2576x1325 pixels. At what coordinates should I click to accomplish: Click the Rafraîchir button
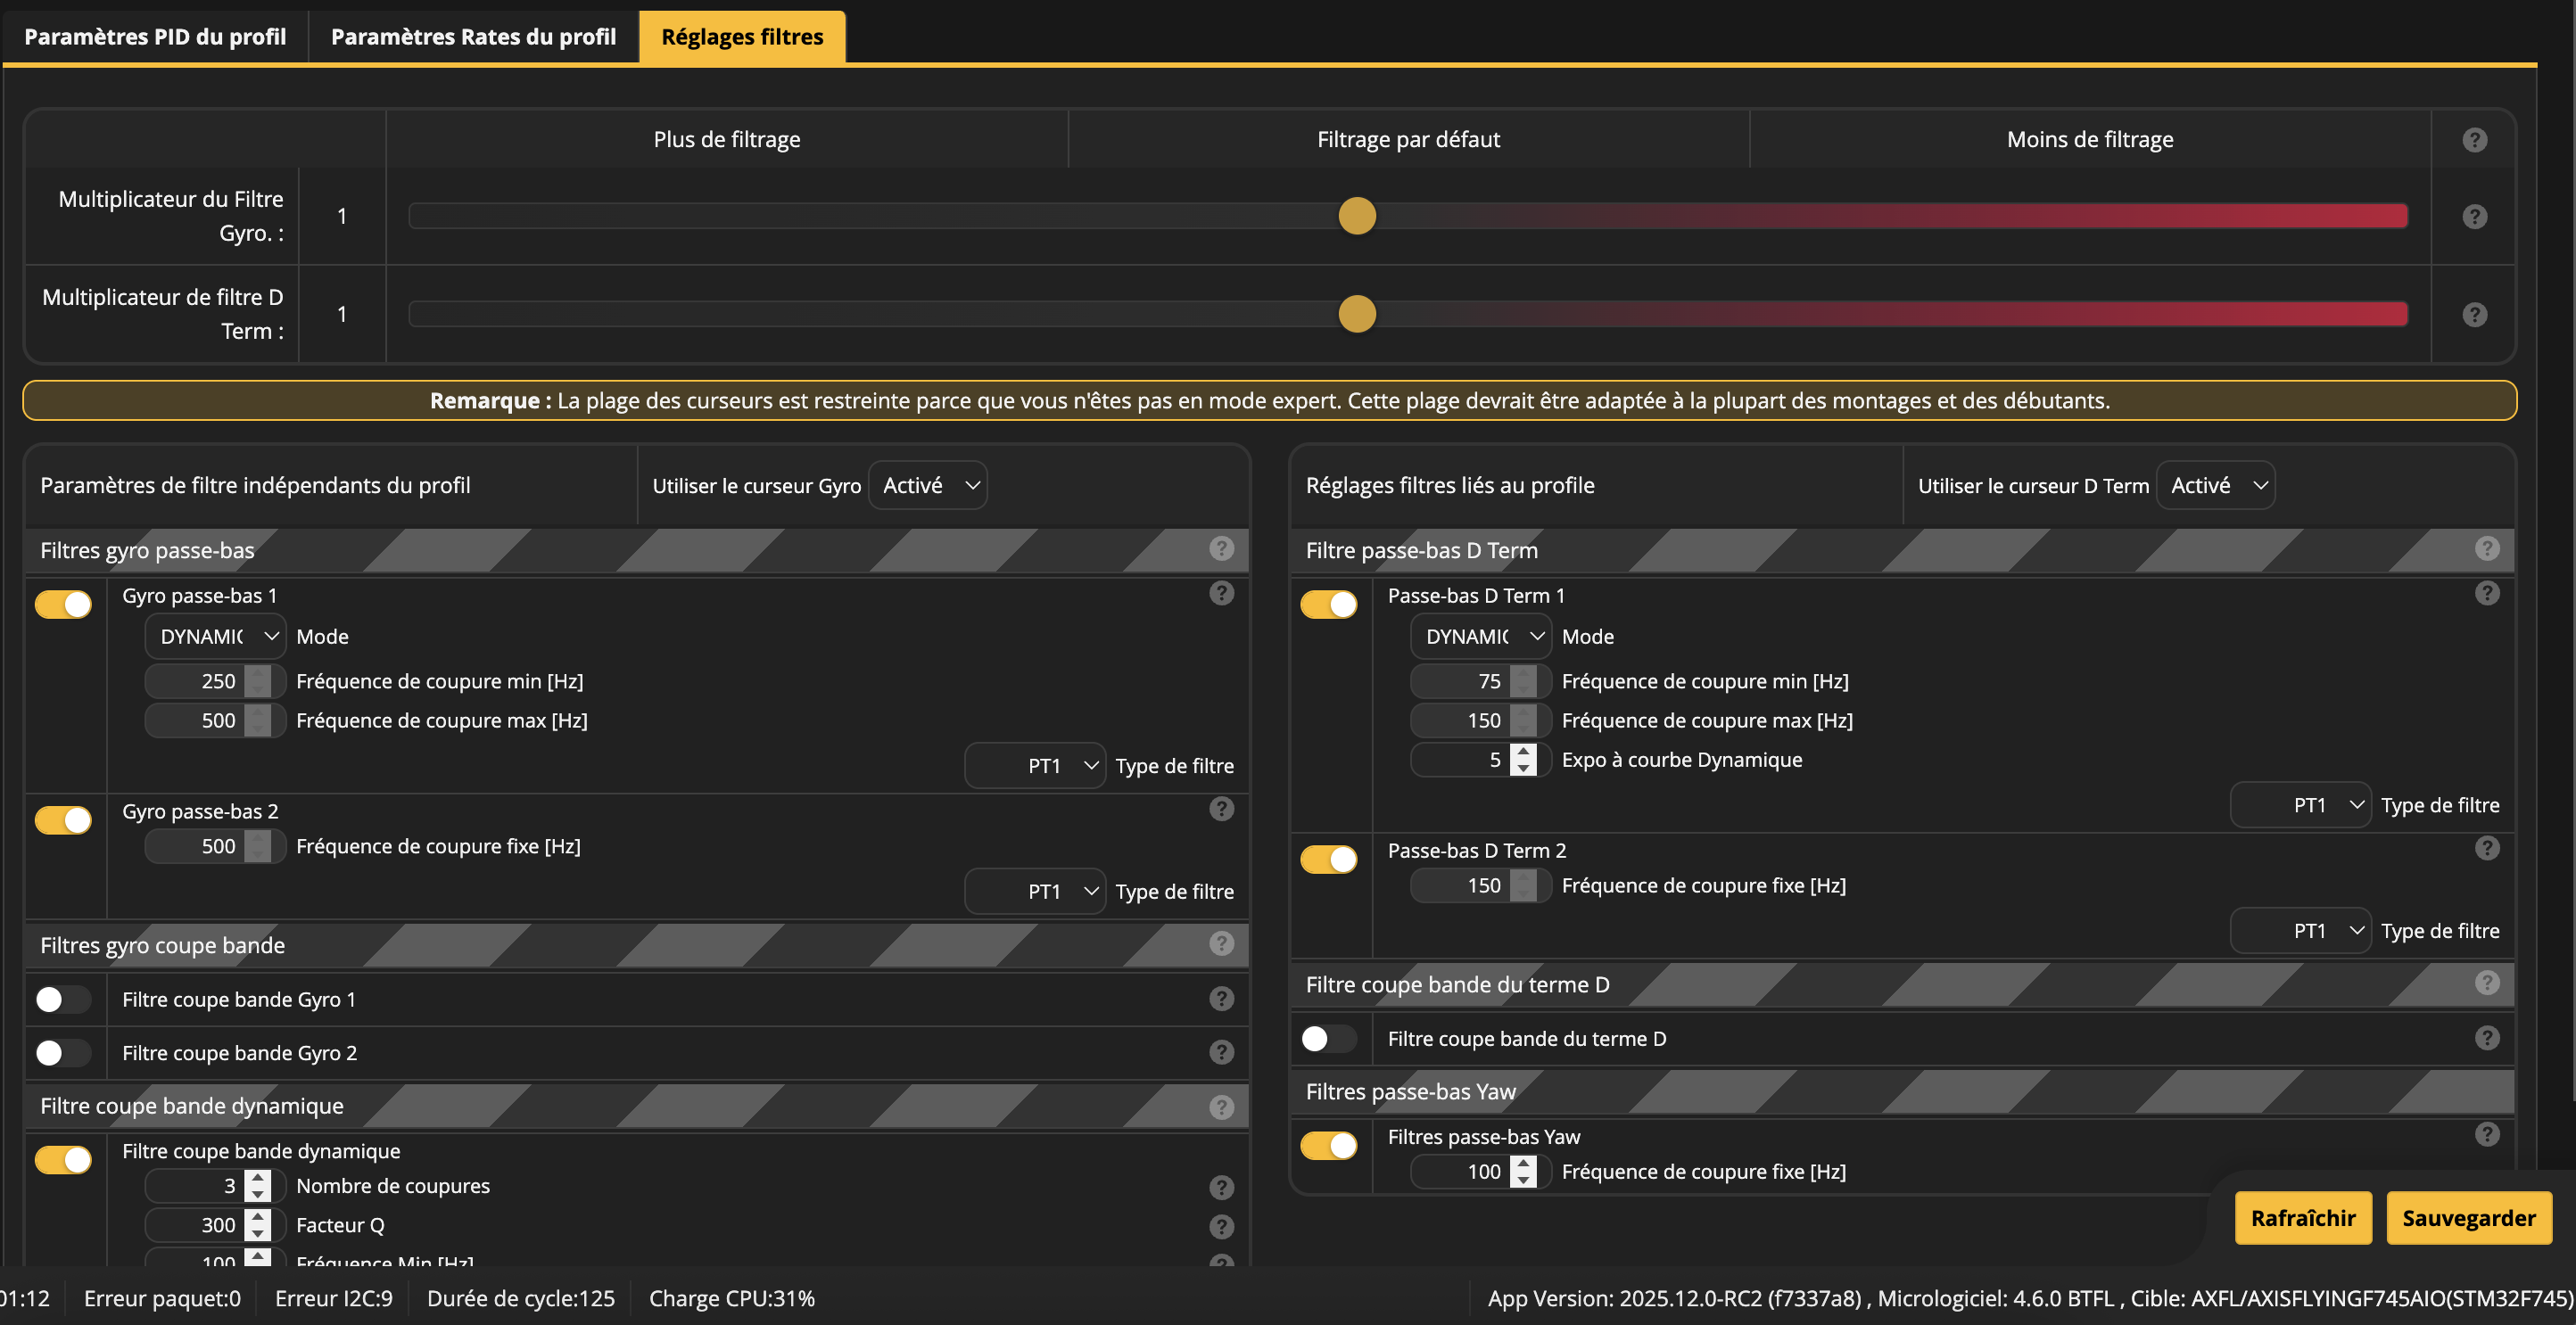point(2302,1217)
